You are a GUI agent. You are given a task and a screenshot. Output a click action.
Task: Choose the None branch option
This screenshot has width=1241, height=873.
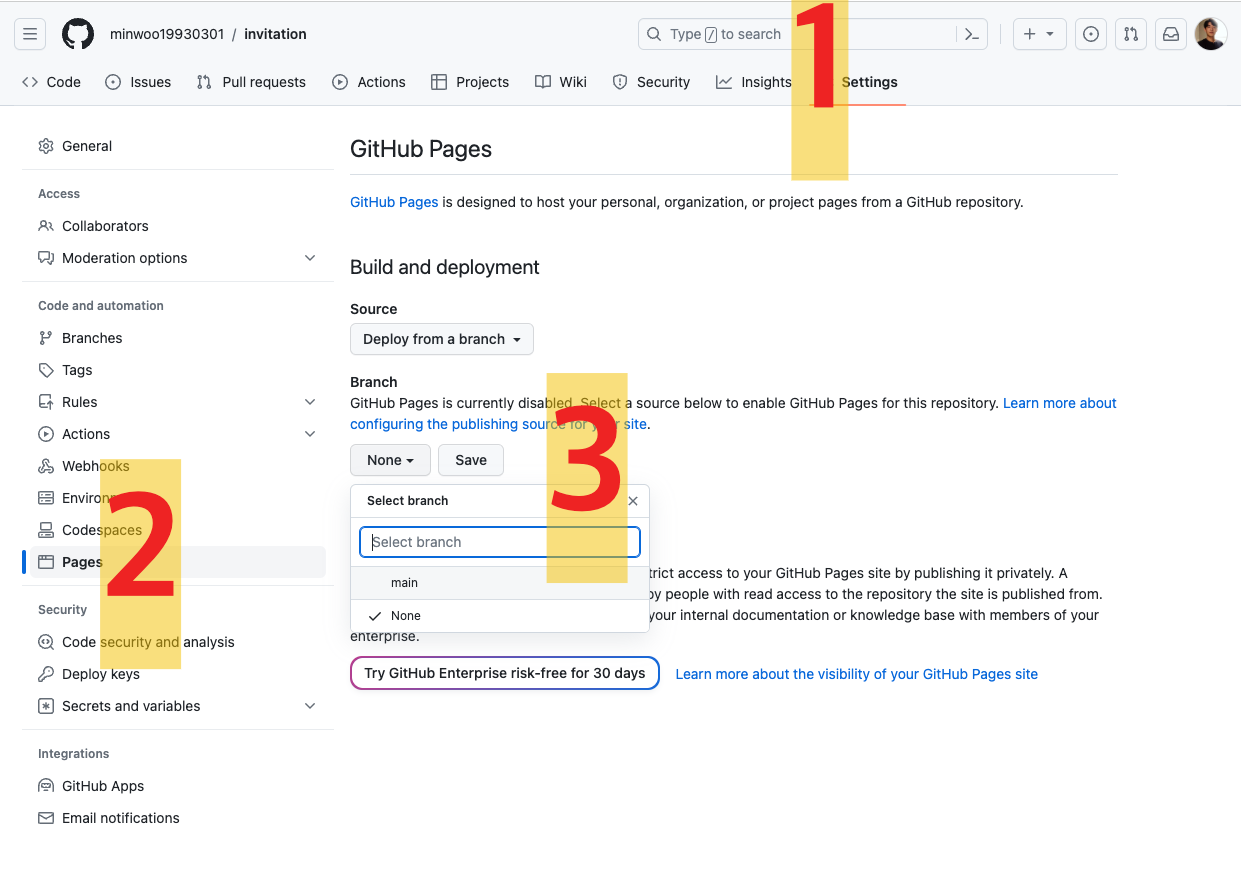click(x=500, y=616)
